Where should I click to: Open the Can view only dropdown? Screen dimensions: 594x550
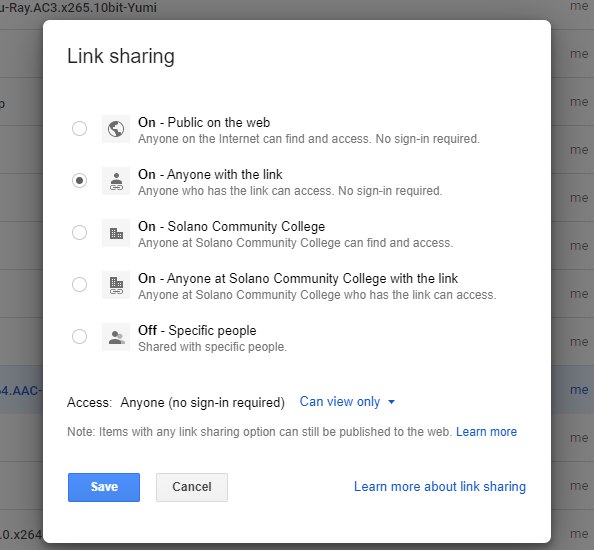click(347, 402)
